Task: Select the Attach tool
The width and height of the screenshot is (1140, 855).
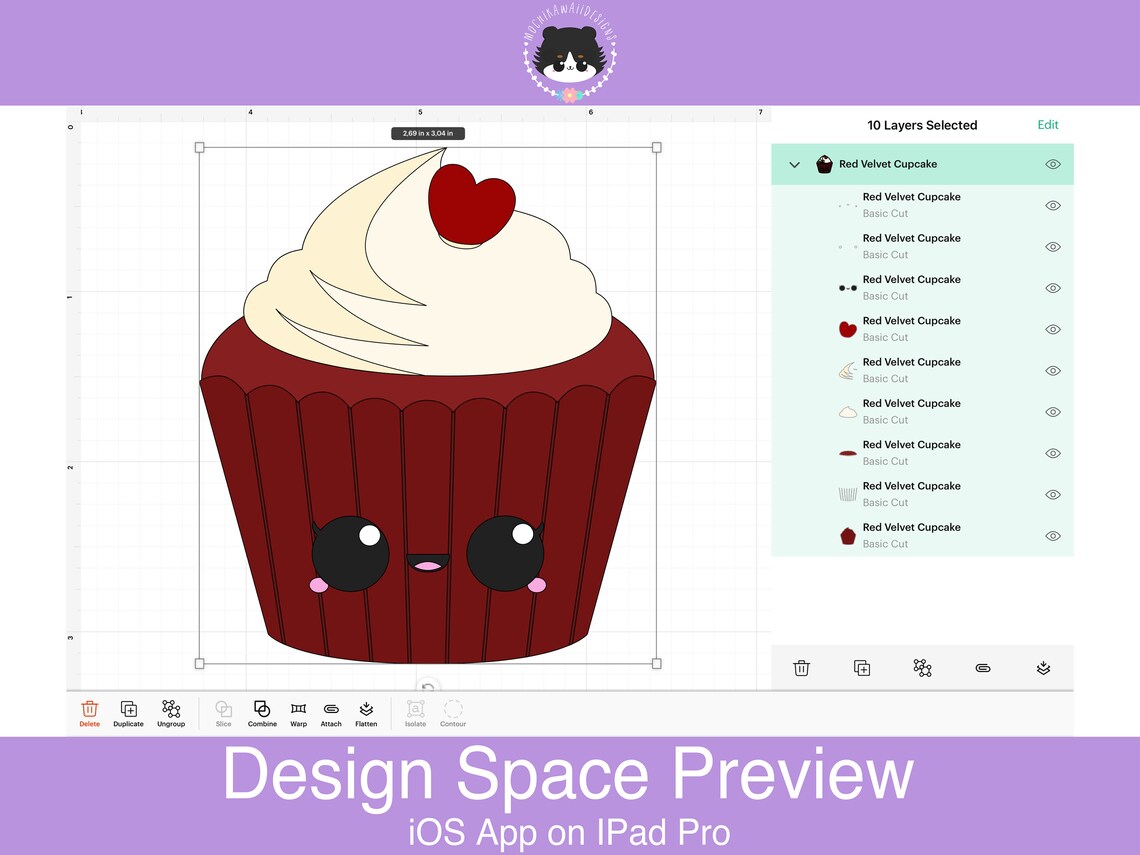Action: pyautogui.click(x=331, y=712)
